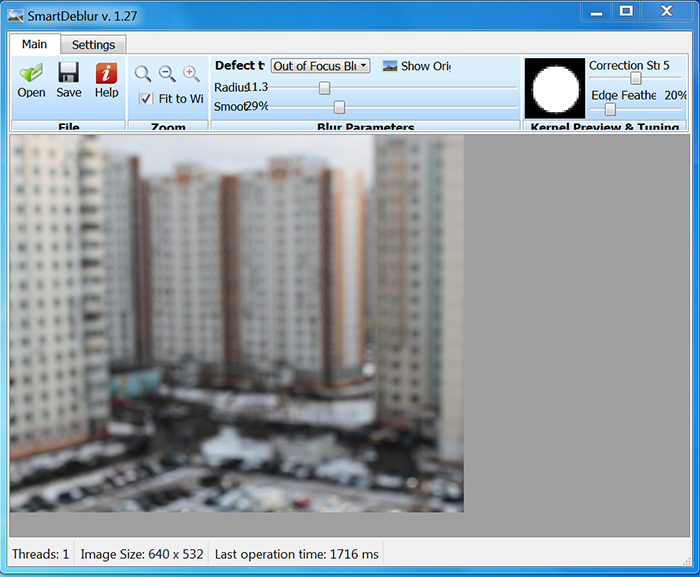
Task: Select the Main tab
Action: click(x=34, y=44)
